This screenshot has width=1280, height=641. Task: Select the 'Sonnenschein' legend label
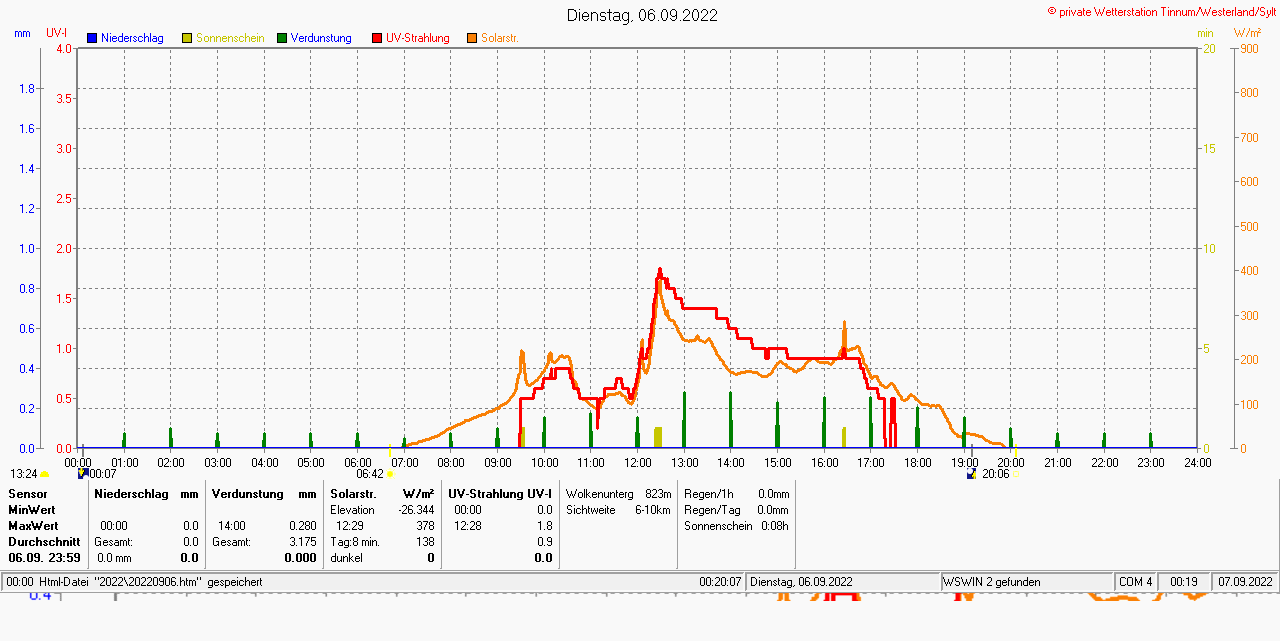230,38
